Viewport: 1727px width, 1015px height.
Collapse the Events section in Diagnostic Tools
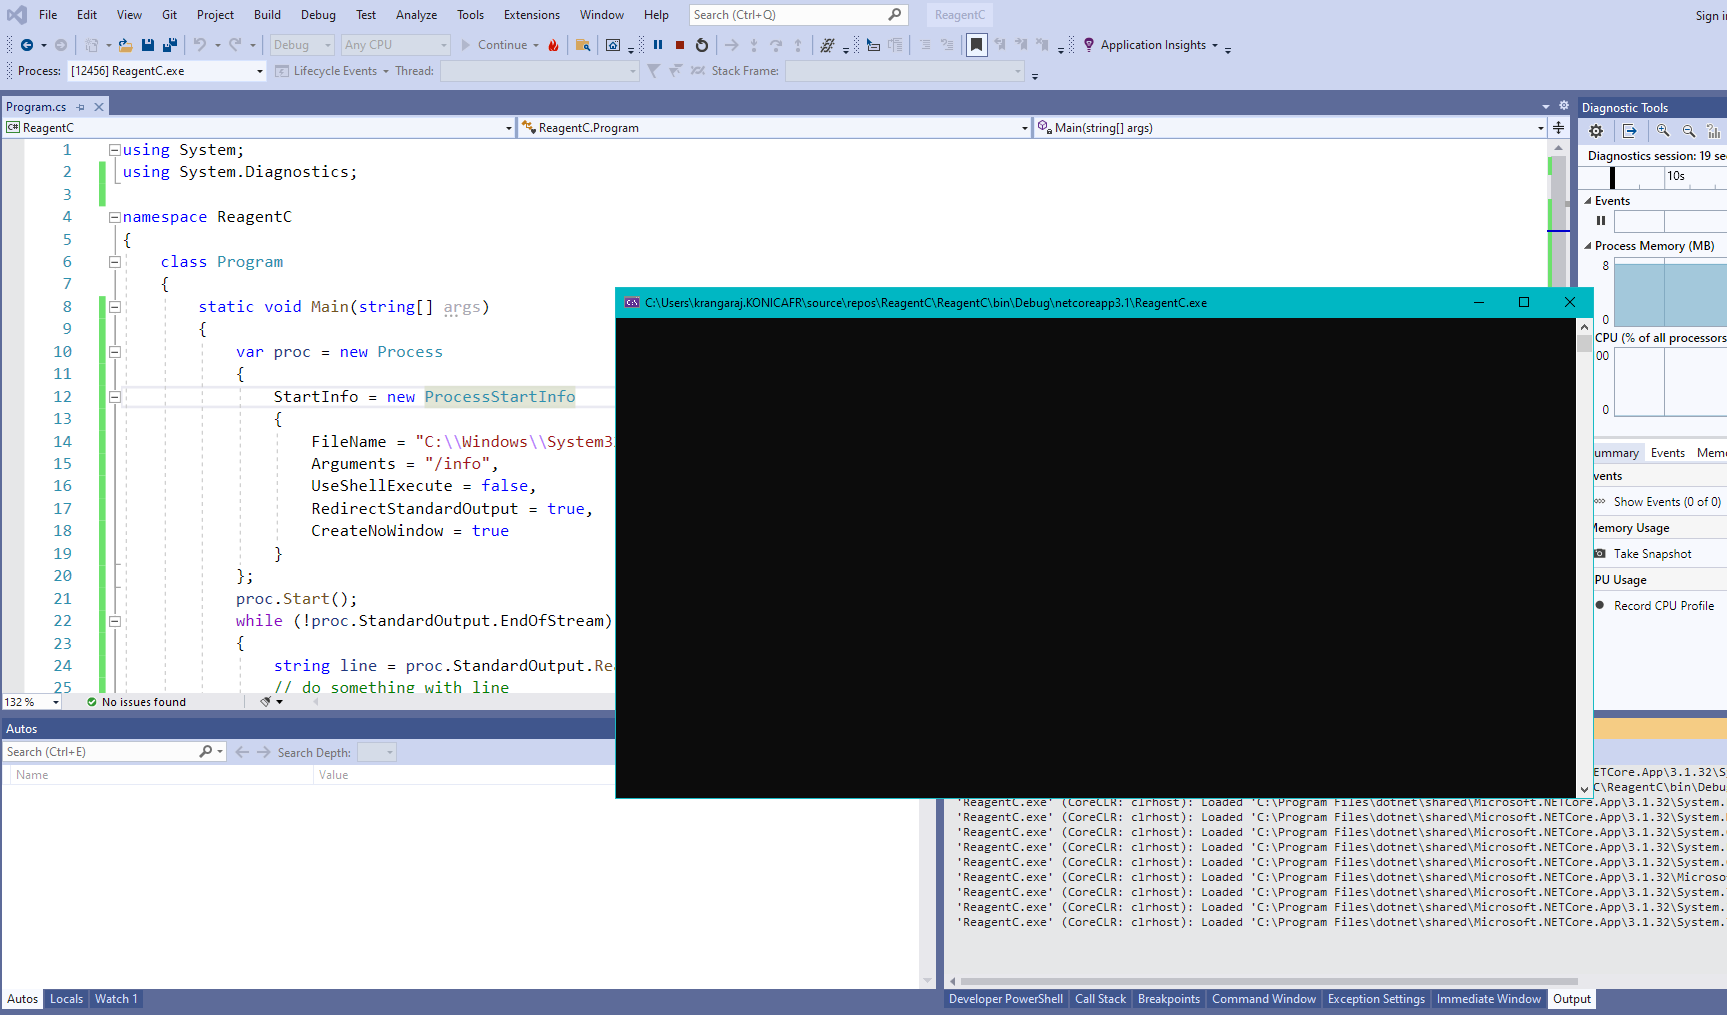[1588, 201]
